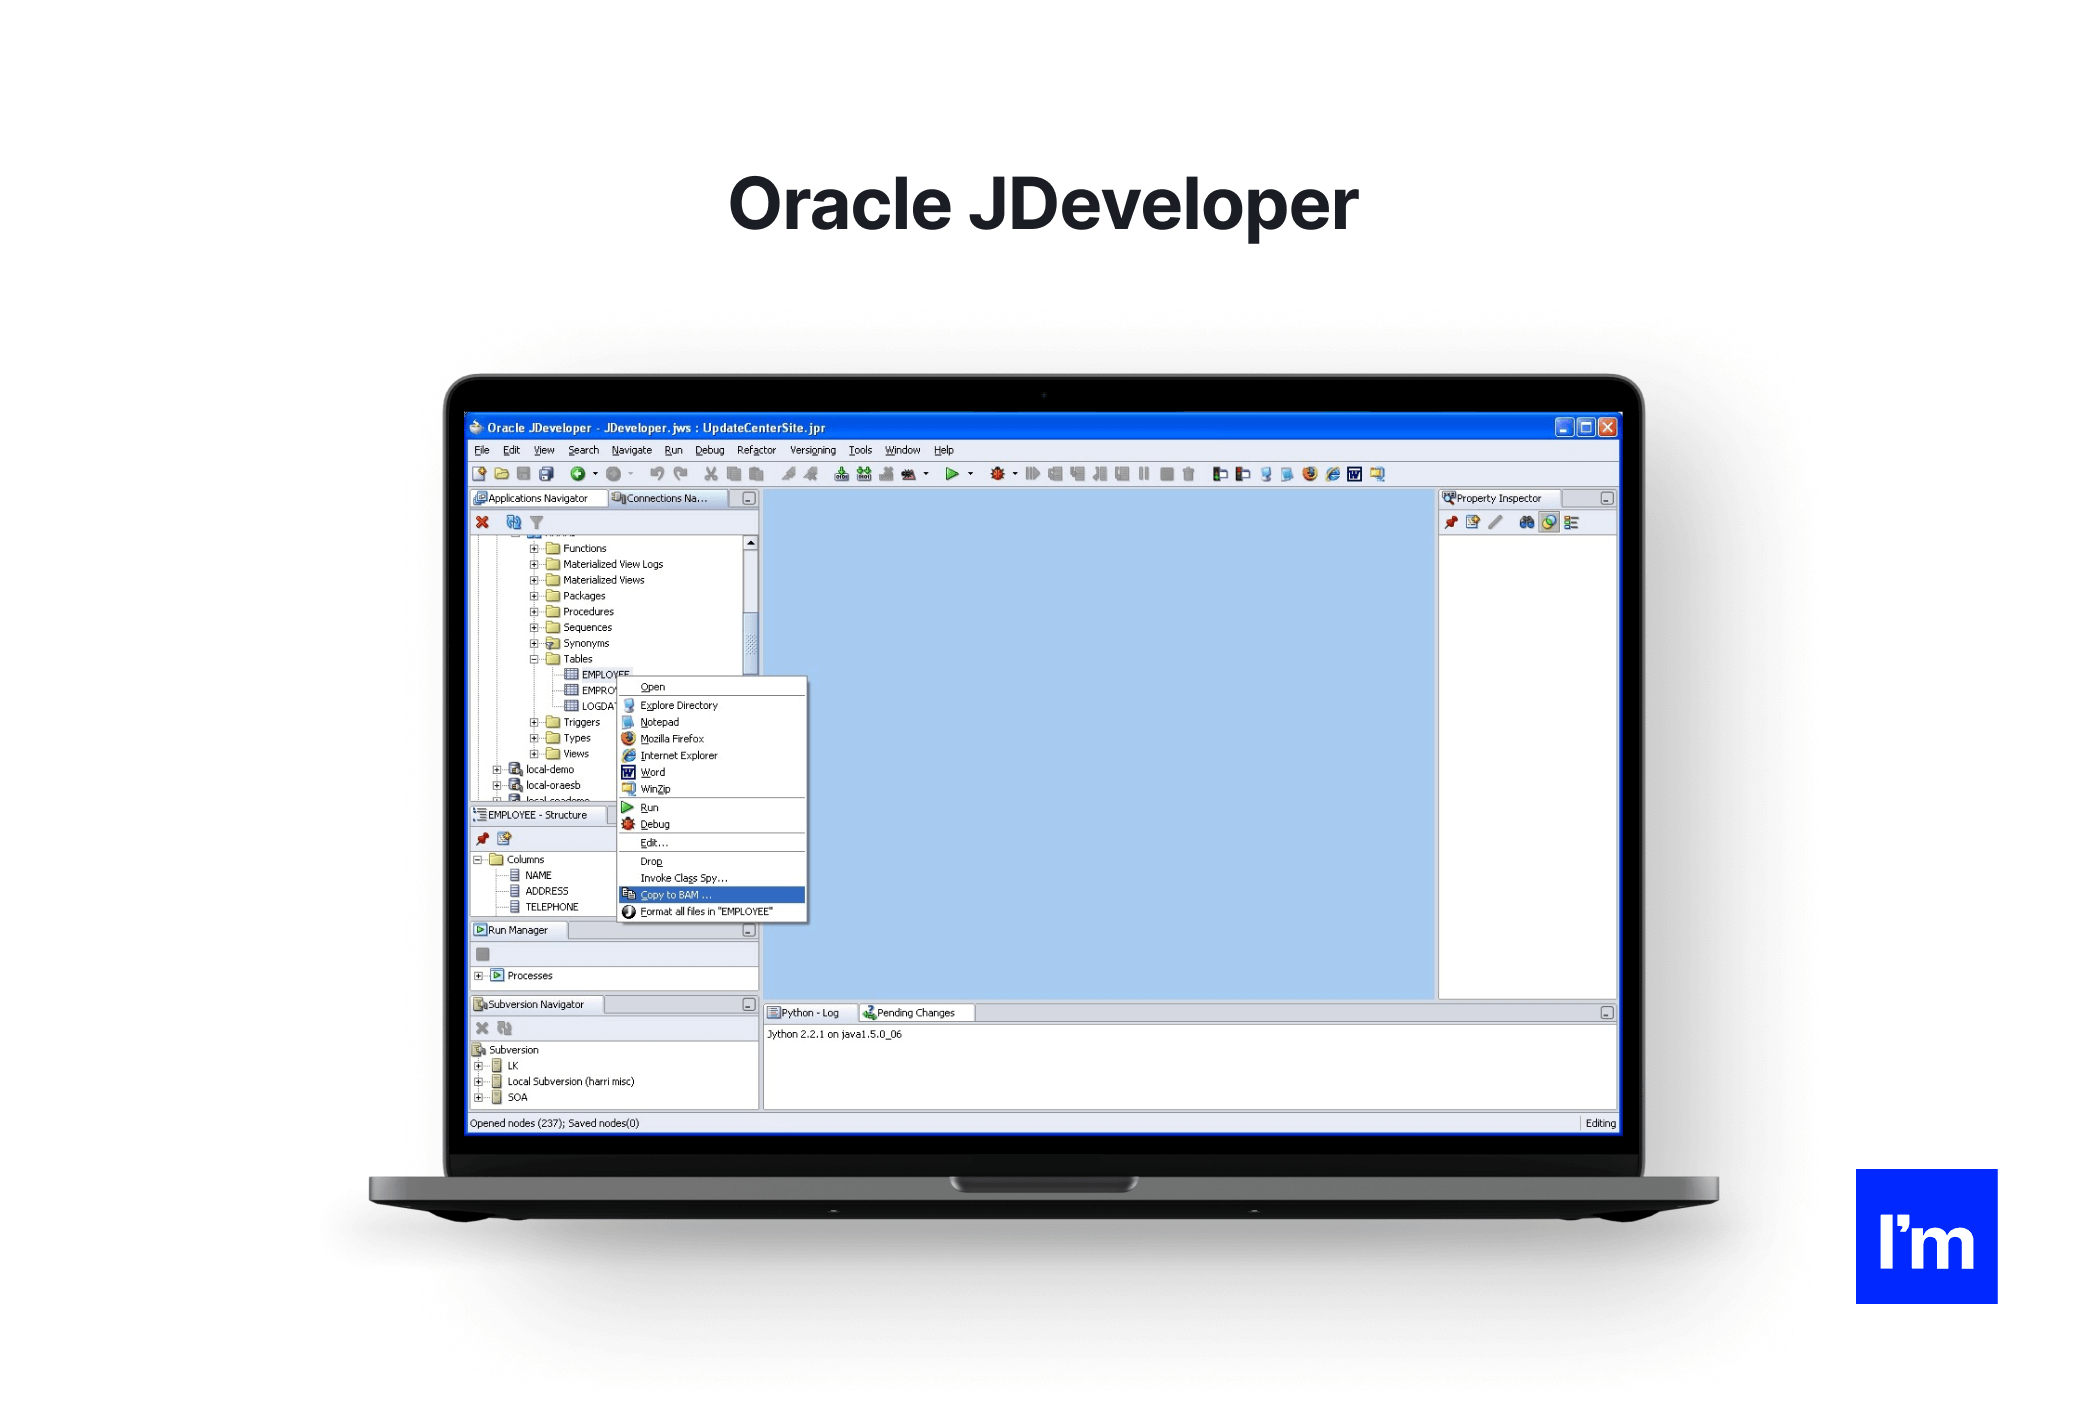
Task: Click the green Back navigation arrow
Action: pos(578,474)
